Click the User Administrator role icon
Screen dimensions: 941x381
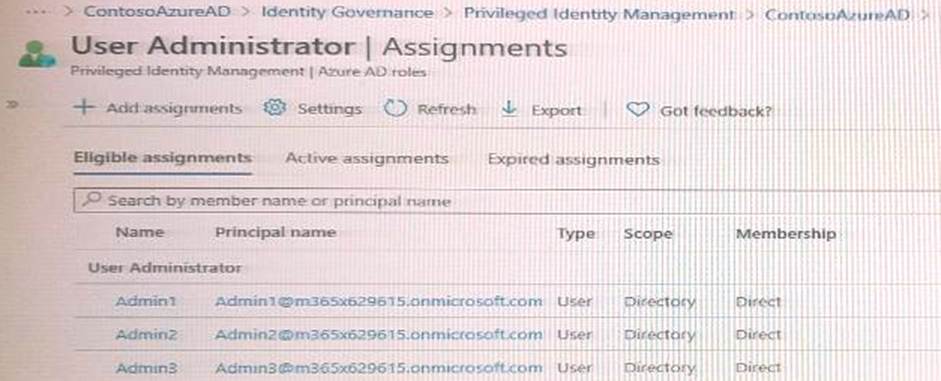(37, 55)
